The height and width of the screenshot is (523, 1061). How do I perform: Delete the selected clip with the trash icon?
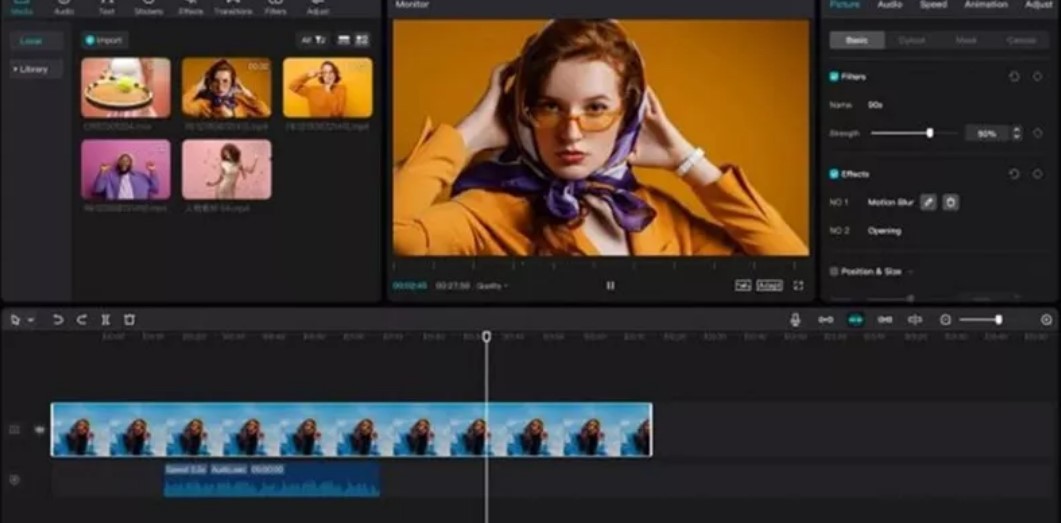(x=129, y=320)
